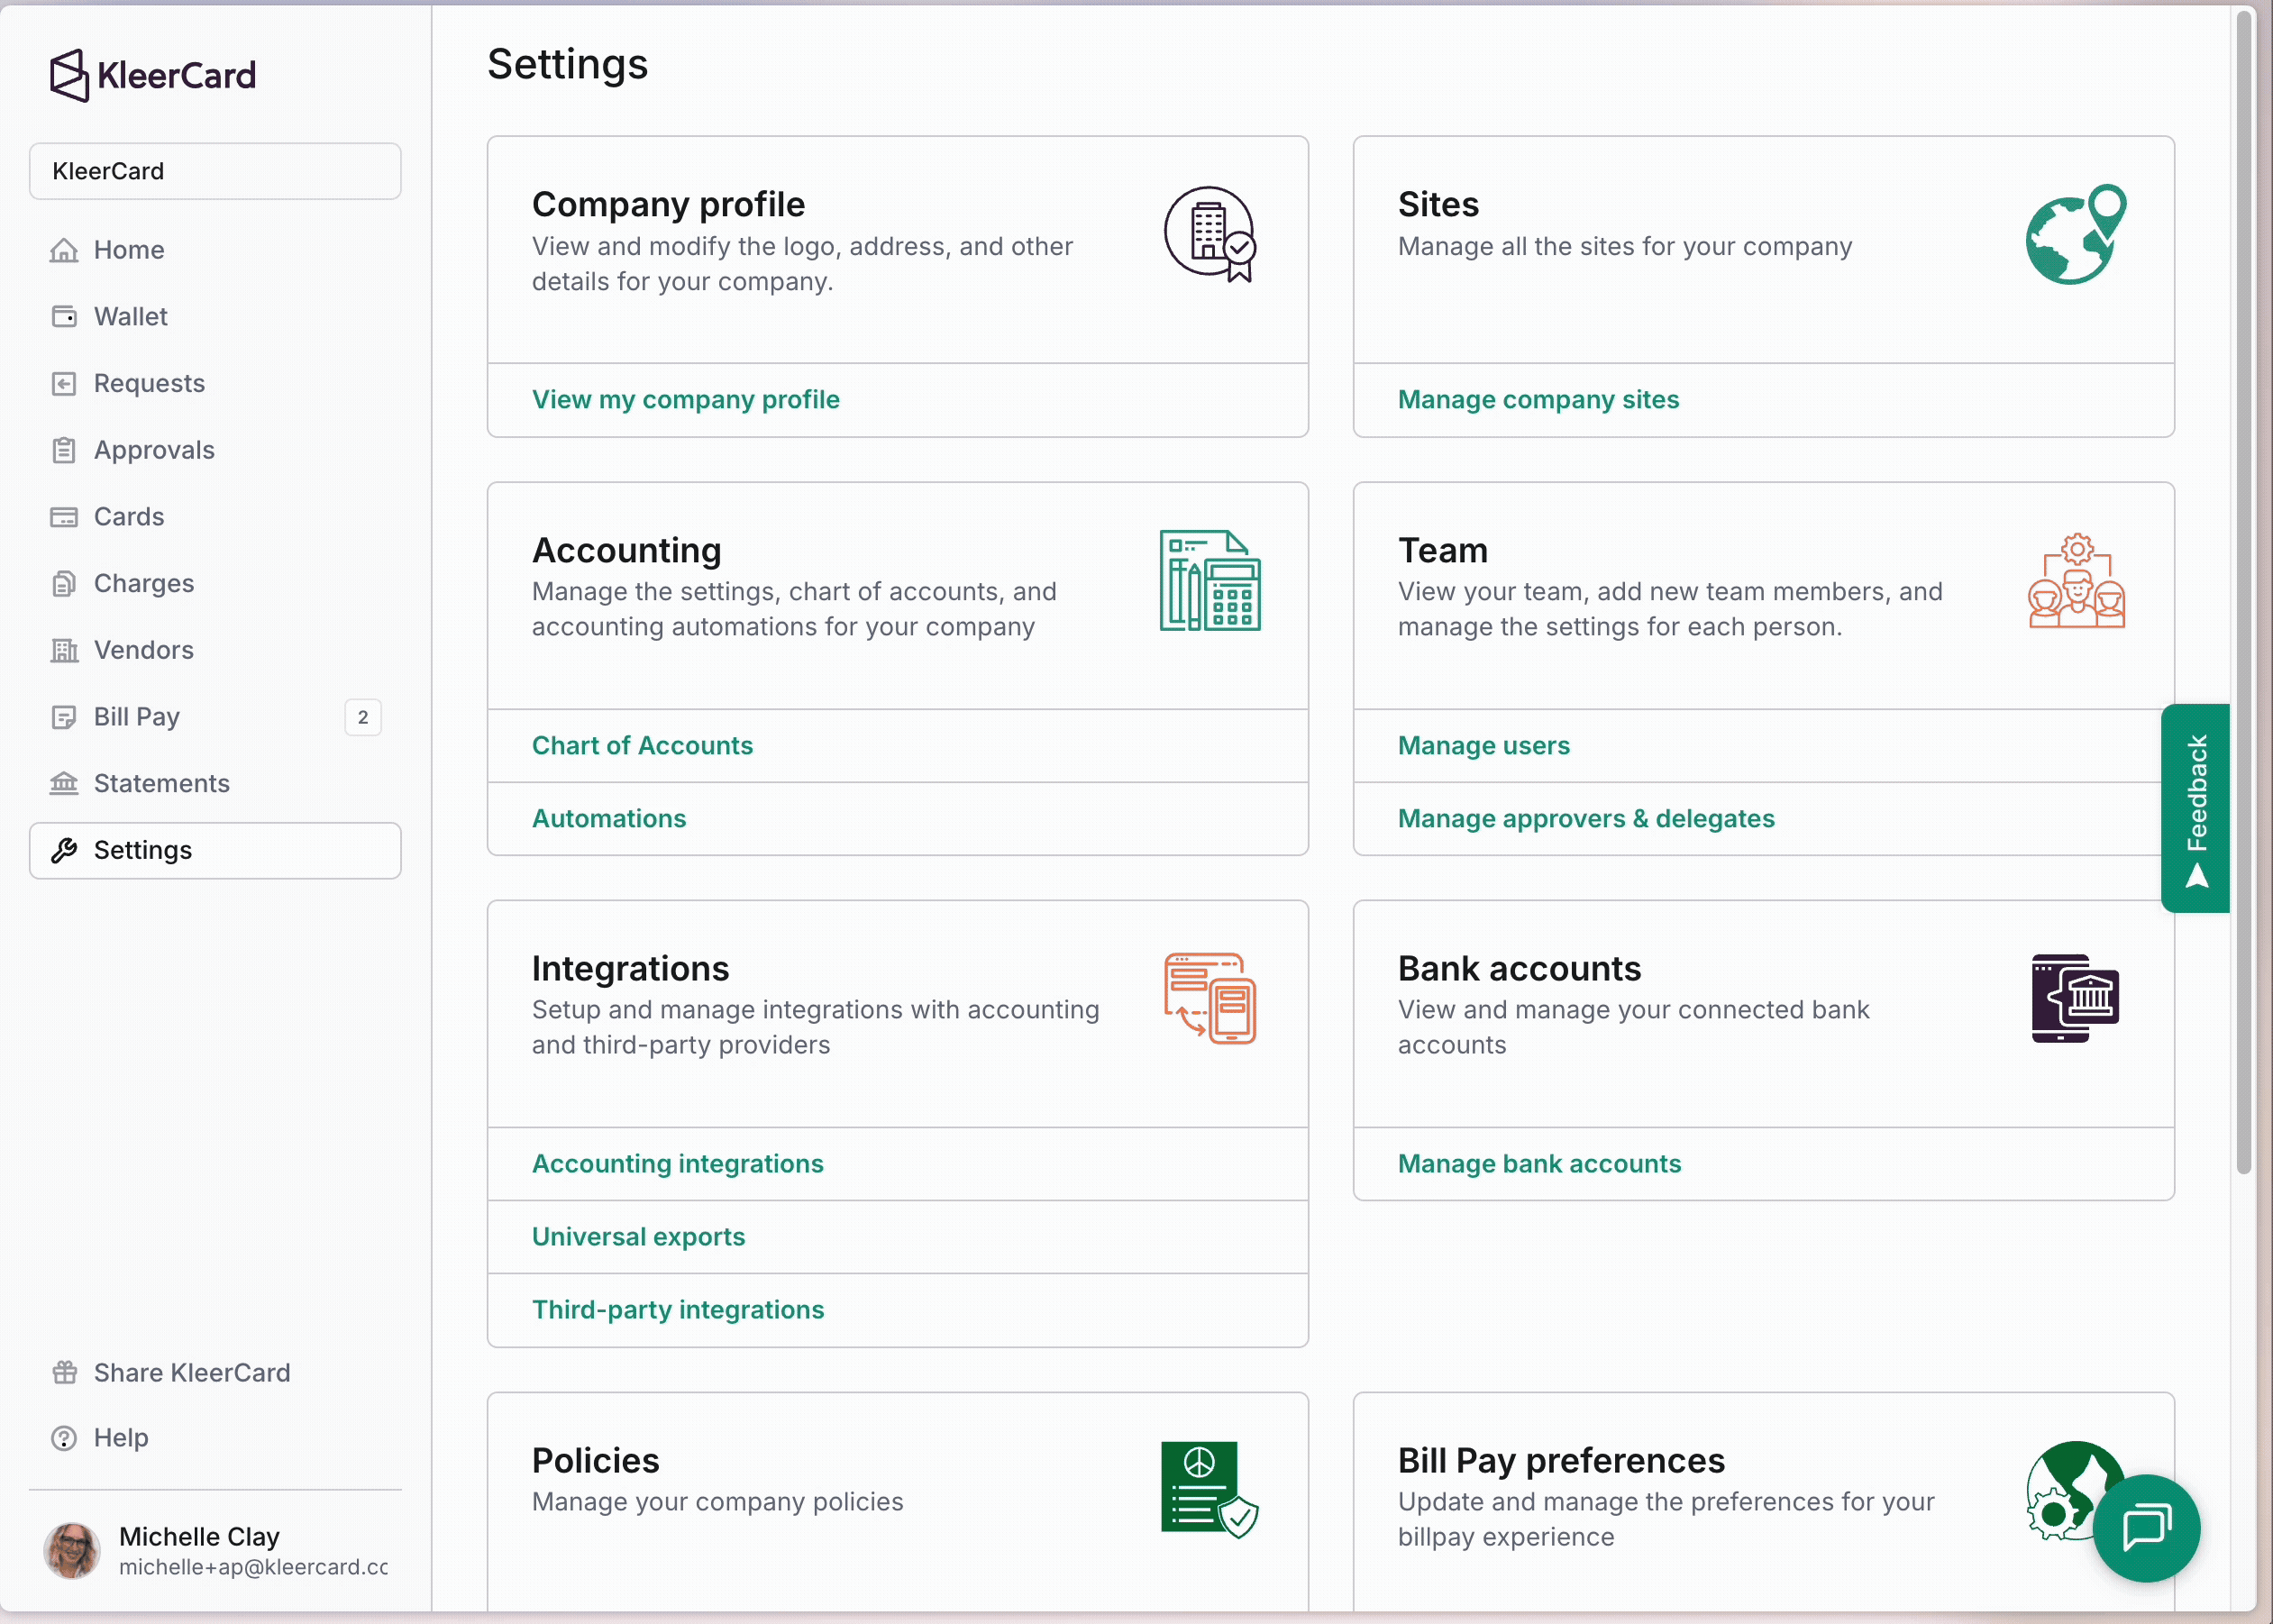Click the Bank accounts icon
This screenshot has width=2273, height=1624.
point(2076,998)
